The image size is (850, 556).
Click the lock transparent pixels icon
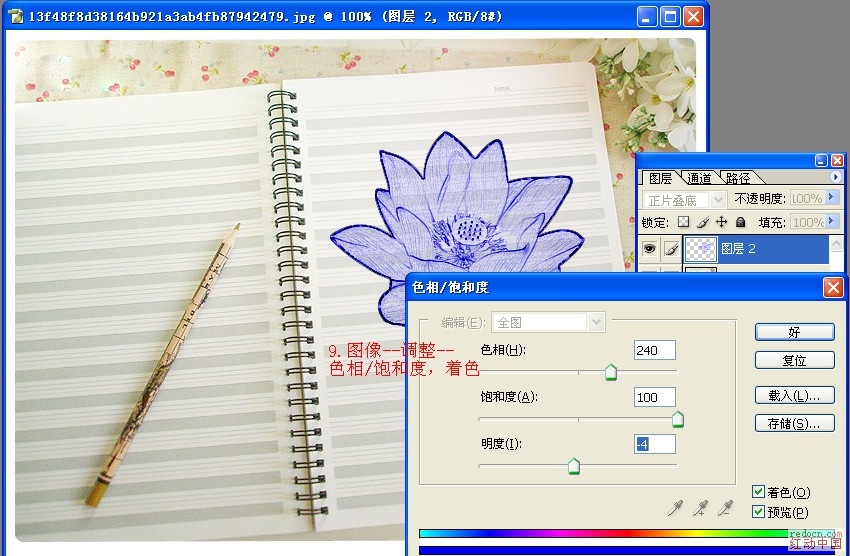coord(684,222)
